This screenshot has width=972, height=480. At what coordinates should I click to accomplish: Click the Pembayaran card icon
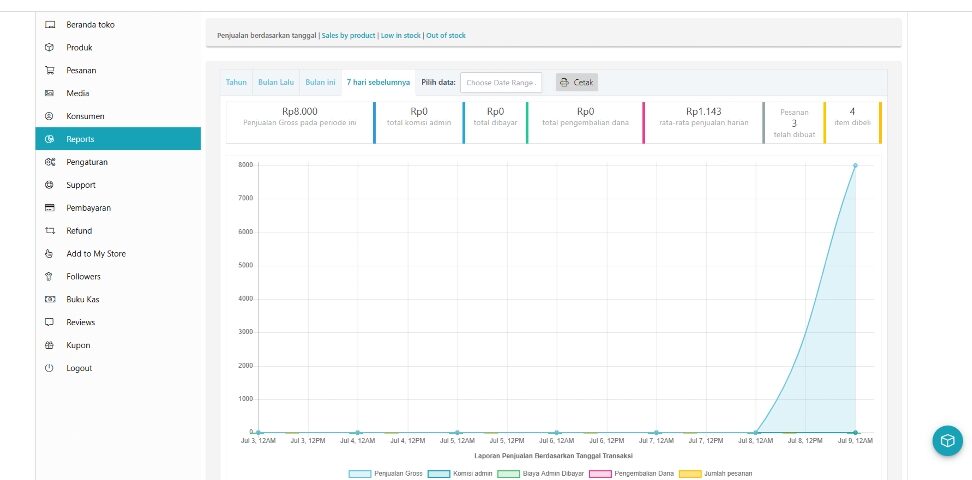[48, 208]
